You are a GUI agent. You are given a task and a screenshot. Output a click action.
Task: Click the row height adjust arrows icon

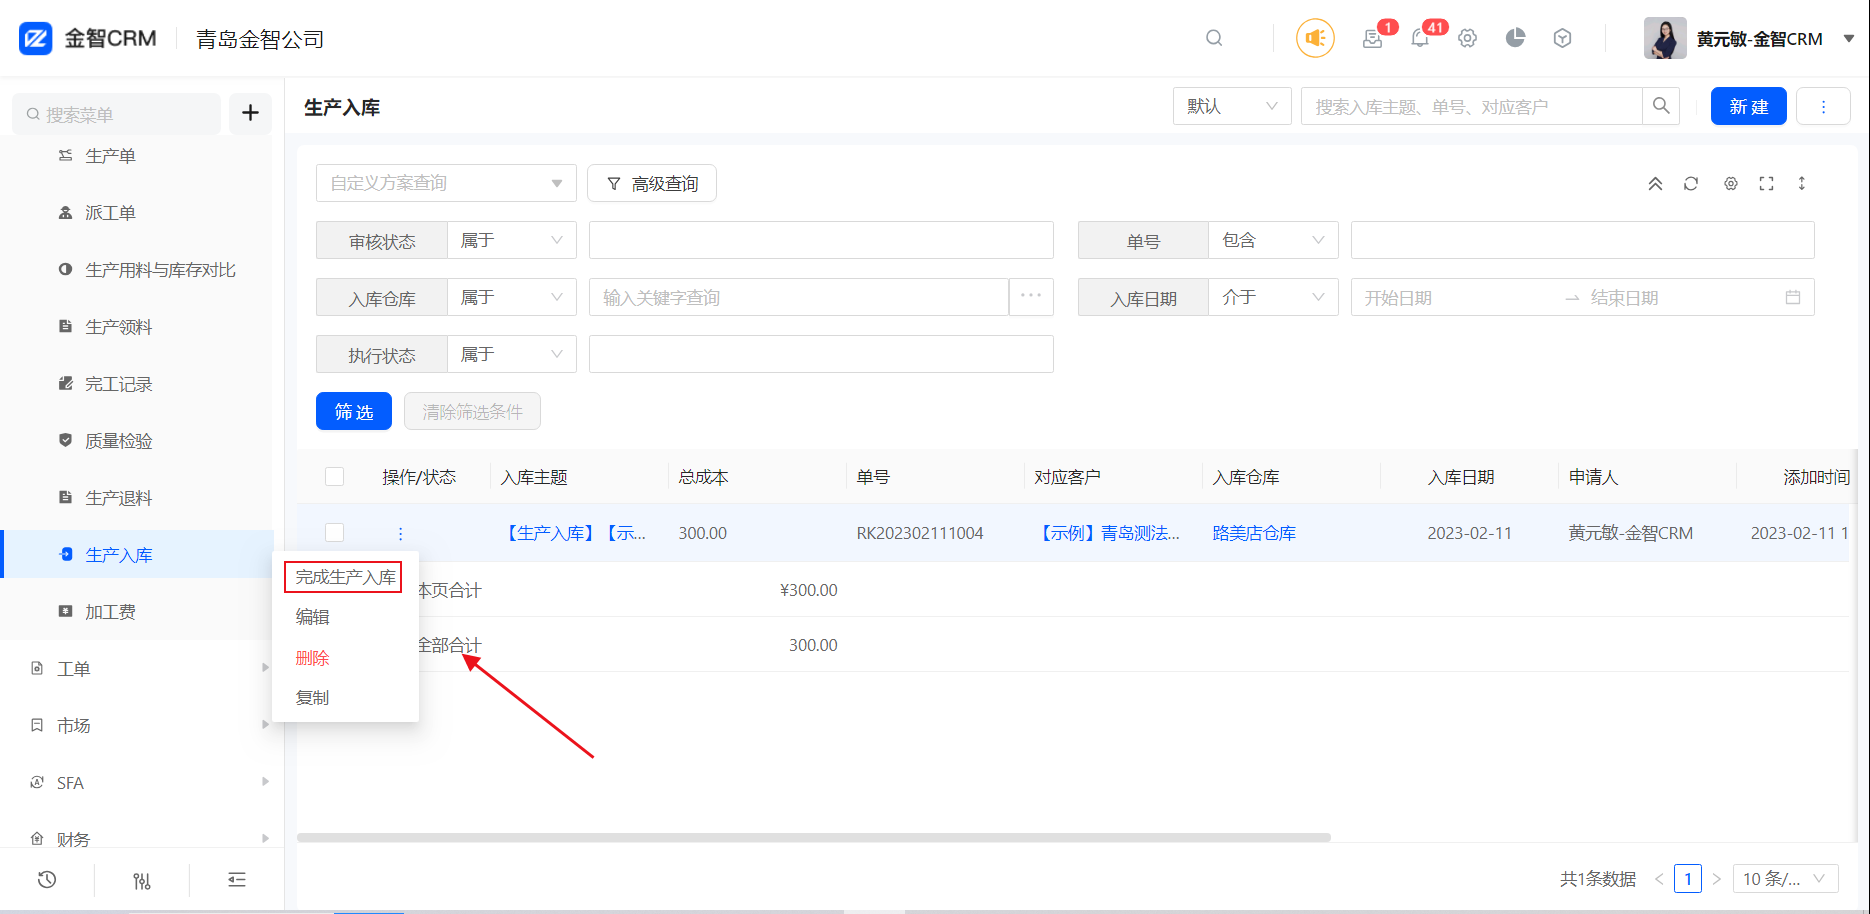1802,183
